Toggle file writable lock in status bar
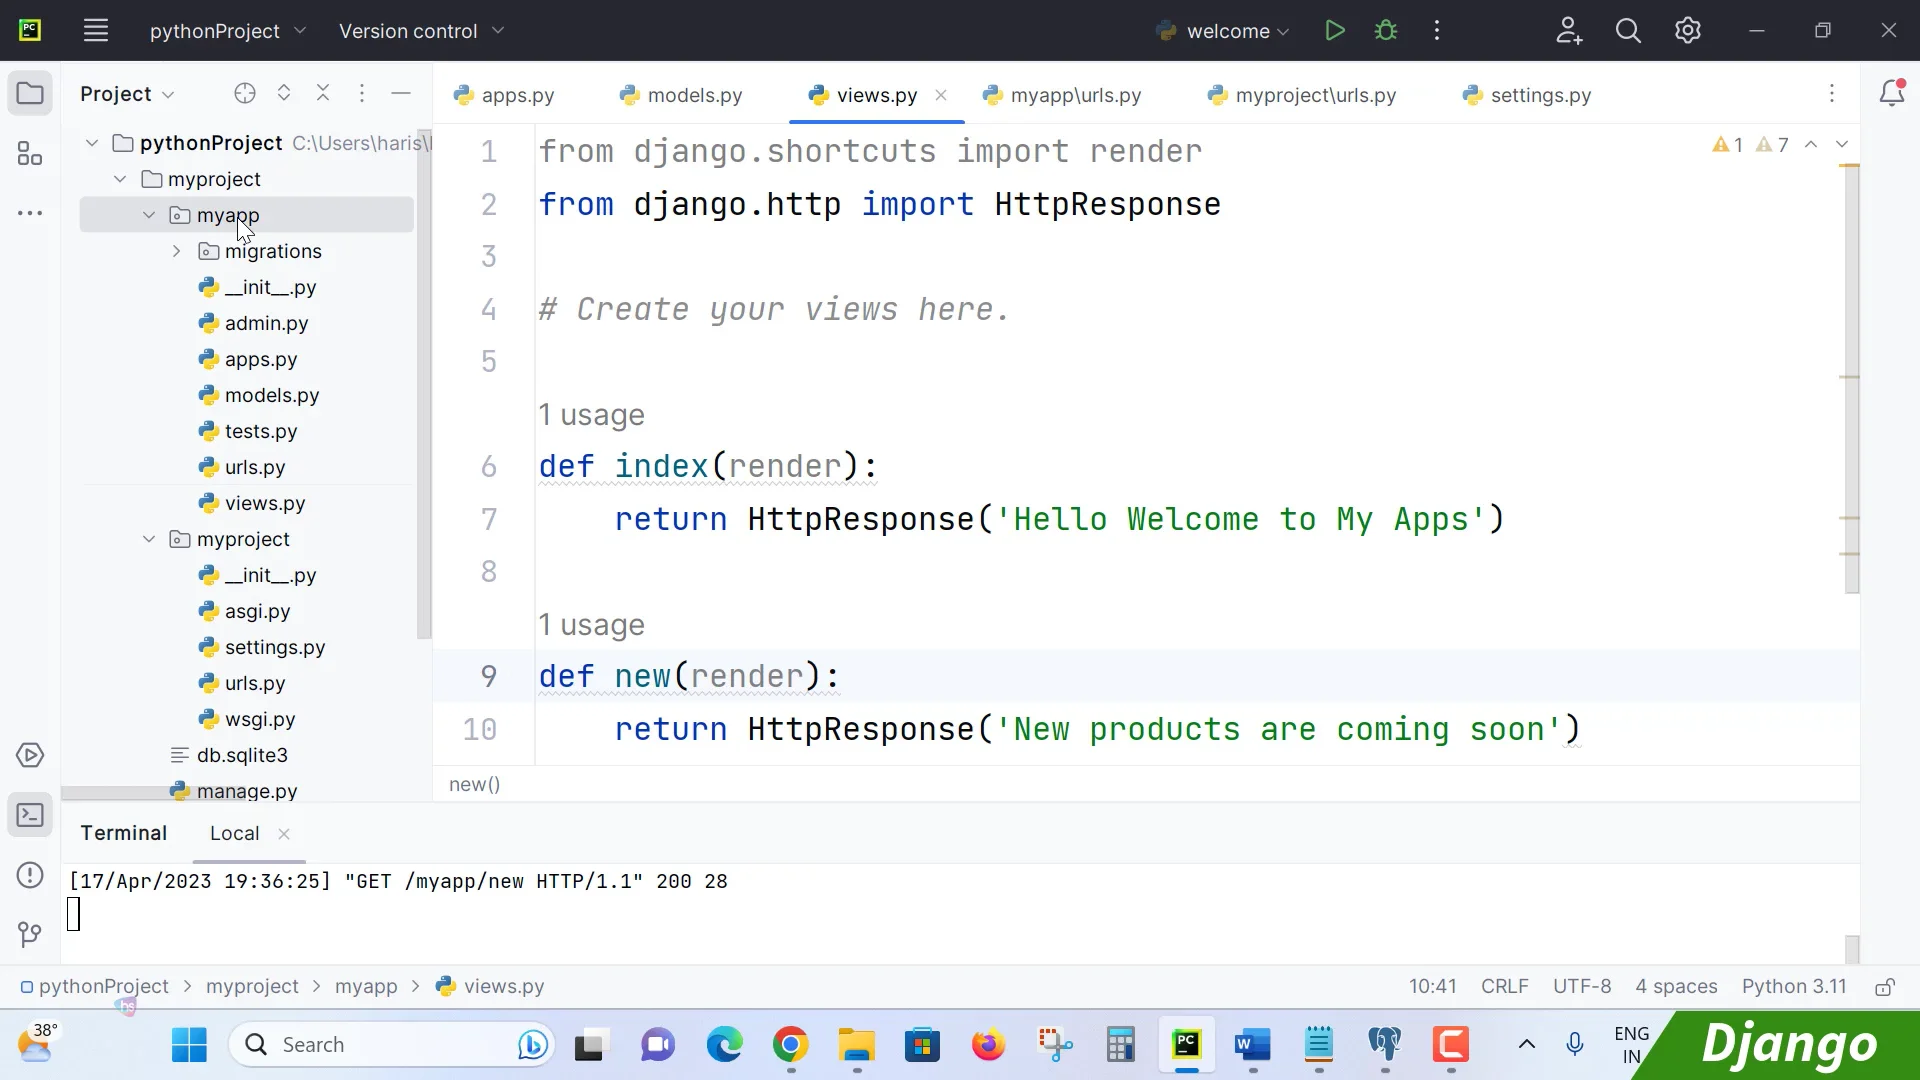The width and height of the screenshot is (1920, 1080). (x=1884, y=987)
